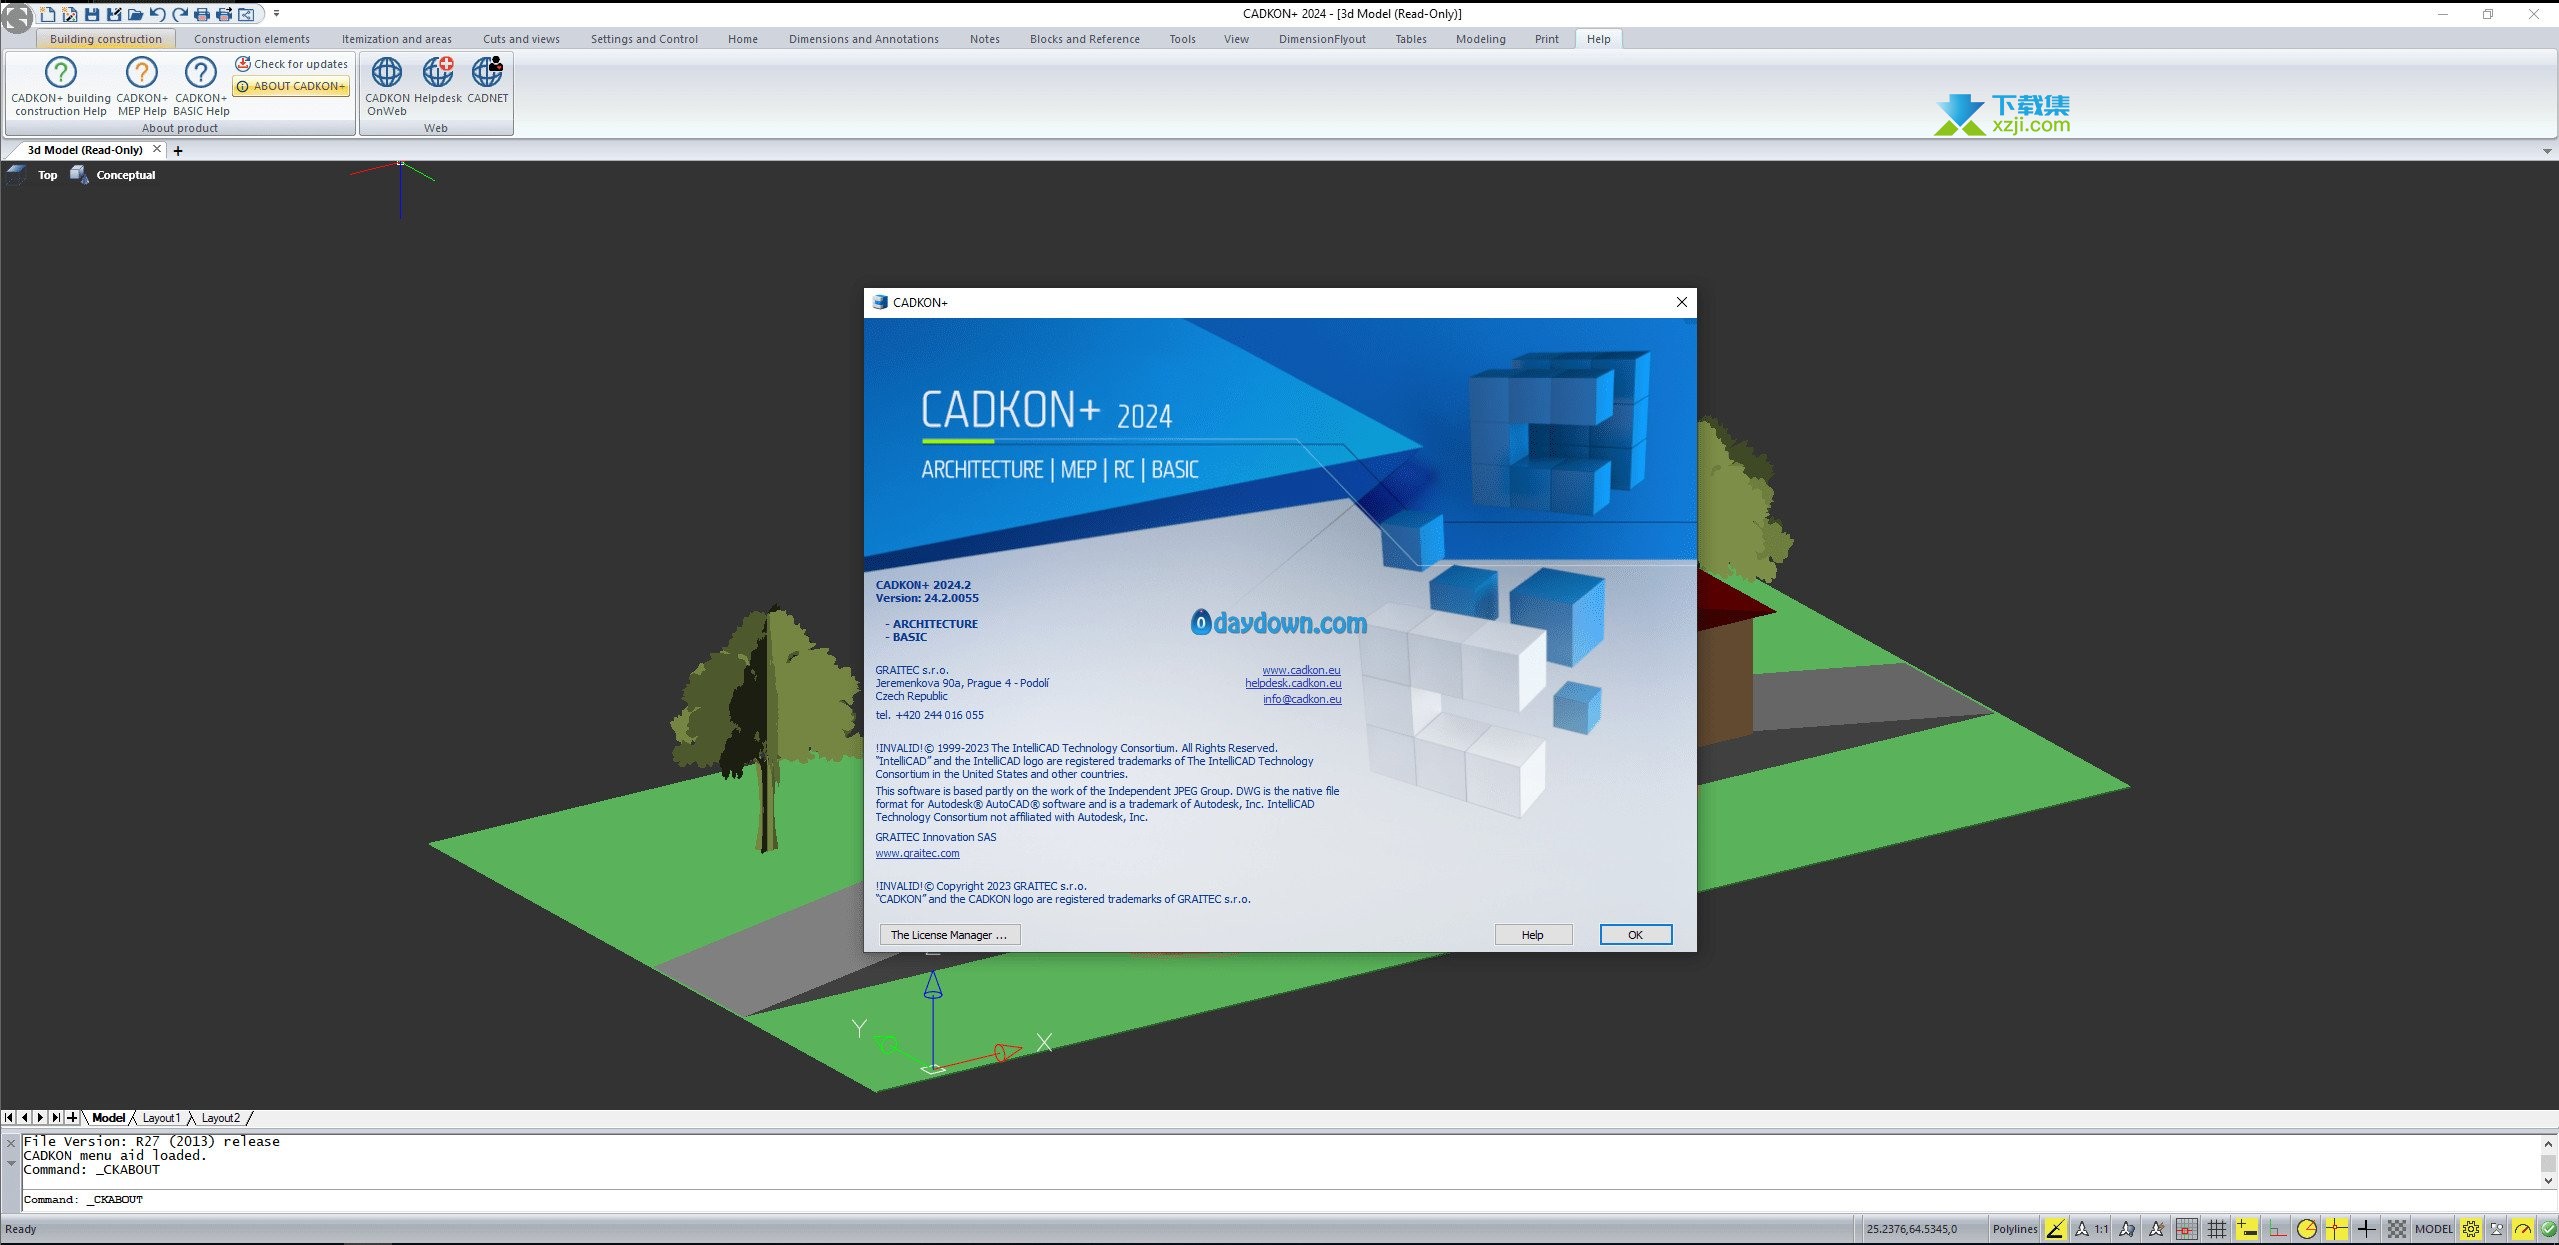Image resolution: width=2559 pixels, height=1245 pixels.
Task: Click Conceptual visual style dropdown
Action: [x=126, y=175]
